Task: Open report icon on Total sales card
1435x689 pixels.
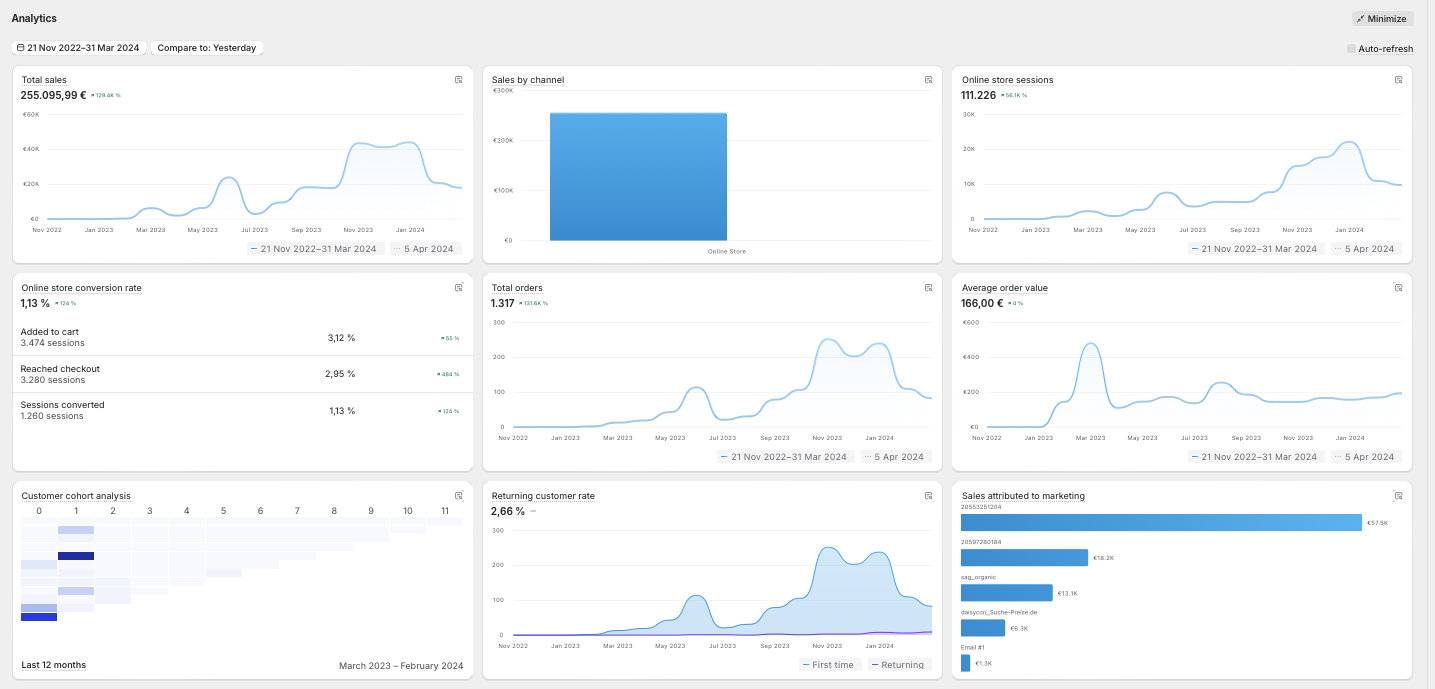Action: [459, 80]
